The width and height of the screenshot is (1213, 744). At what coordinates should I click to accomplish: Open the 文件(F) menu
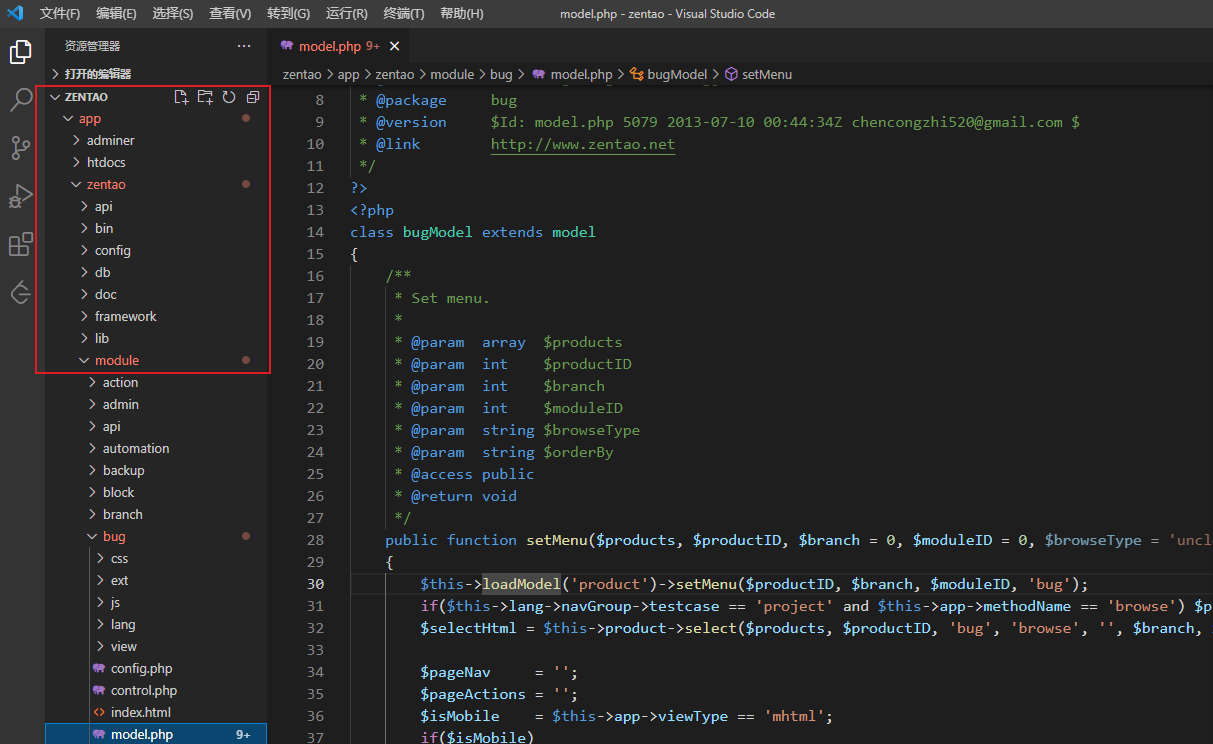(60, 14)
